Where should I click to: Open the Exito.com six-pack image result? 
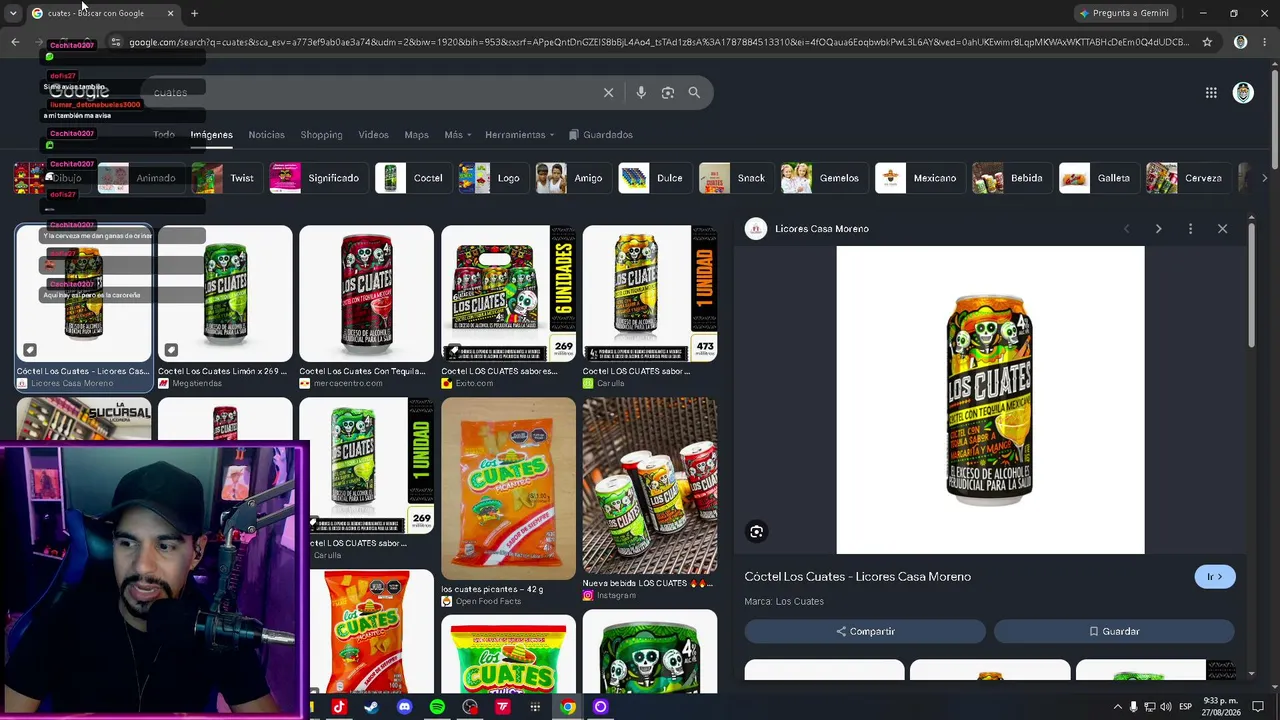click(x=508, y=293)
